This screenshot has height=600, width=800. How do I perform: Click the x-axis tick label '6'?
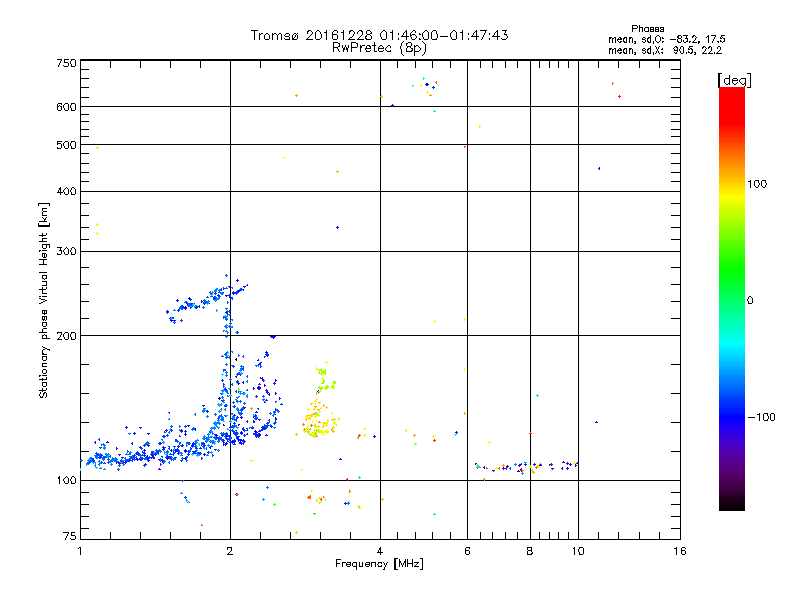(x=467, y=551)
